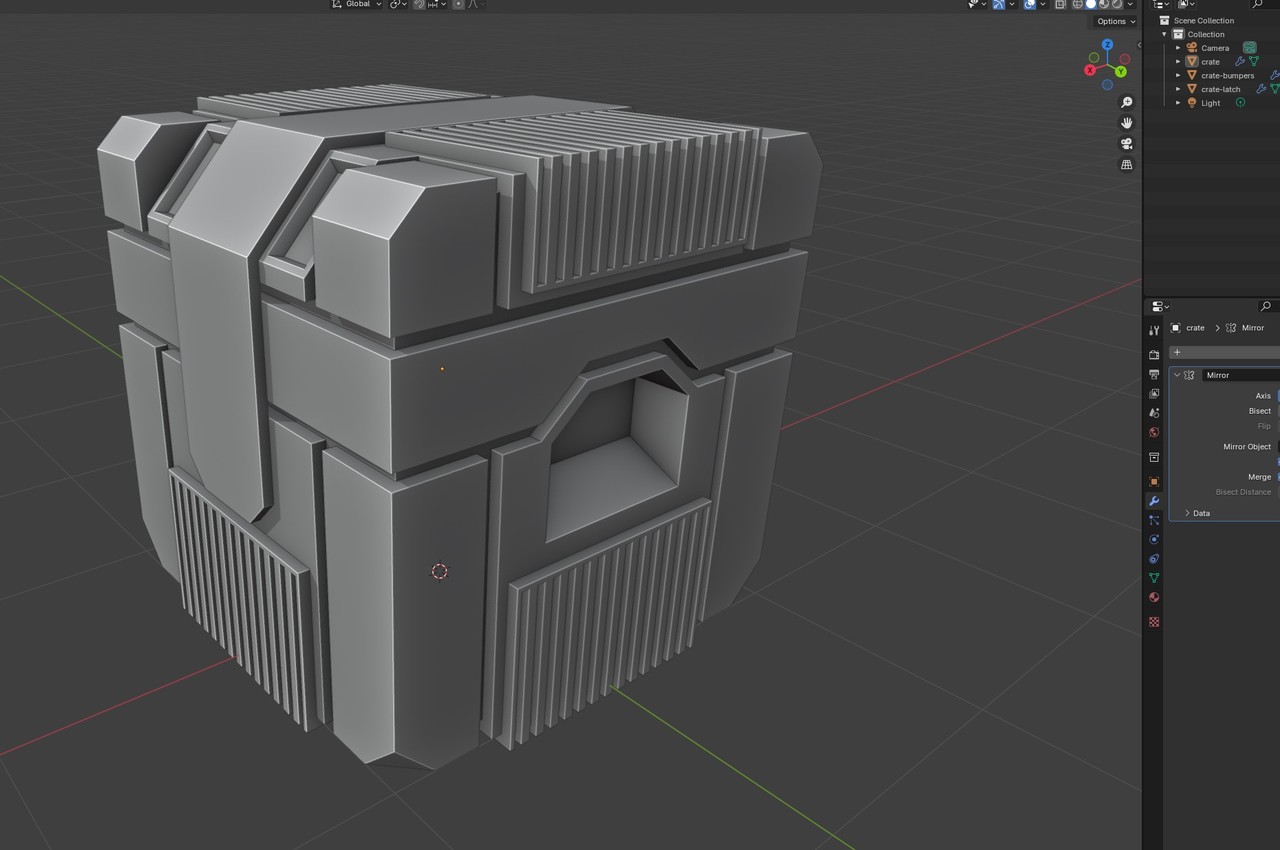The image size is (1280, 850).
Task: Click the viewport zoom magnifier icon
Action: (x=1127, y=102)
